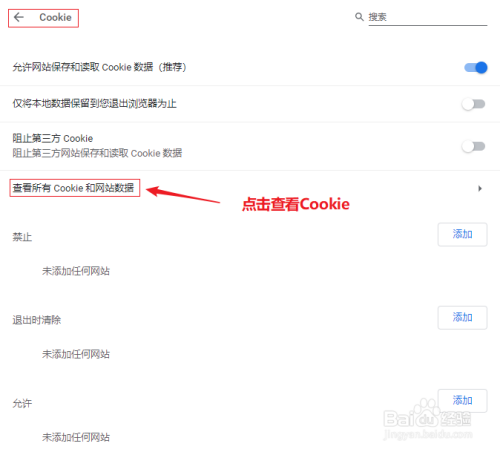The height and width of the screenshot is (452, 500).
Task: Click the 允许网站保存和读取 Cookie 数据 label
Action: (x=99, y=67)
